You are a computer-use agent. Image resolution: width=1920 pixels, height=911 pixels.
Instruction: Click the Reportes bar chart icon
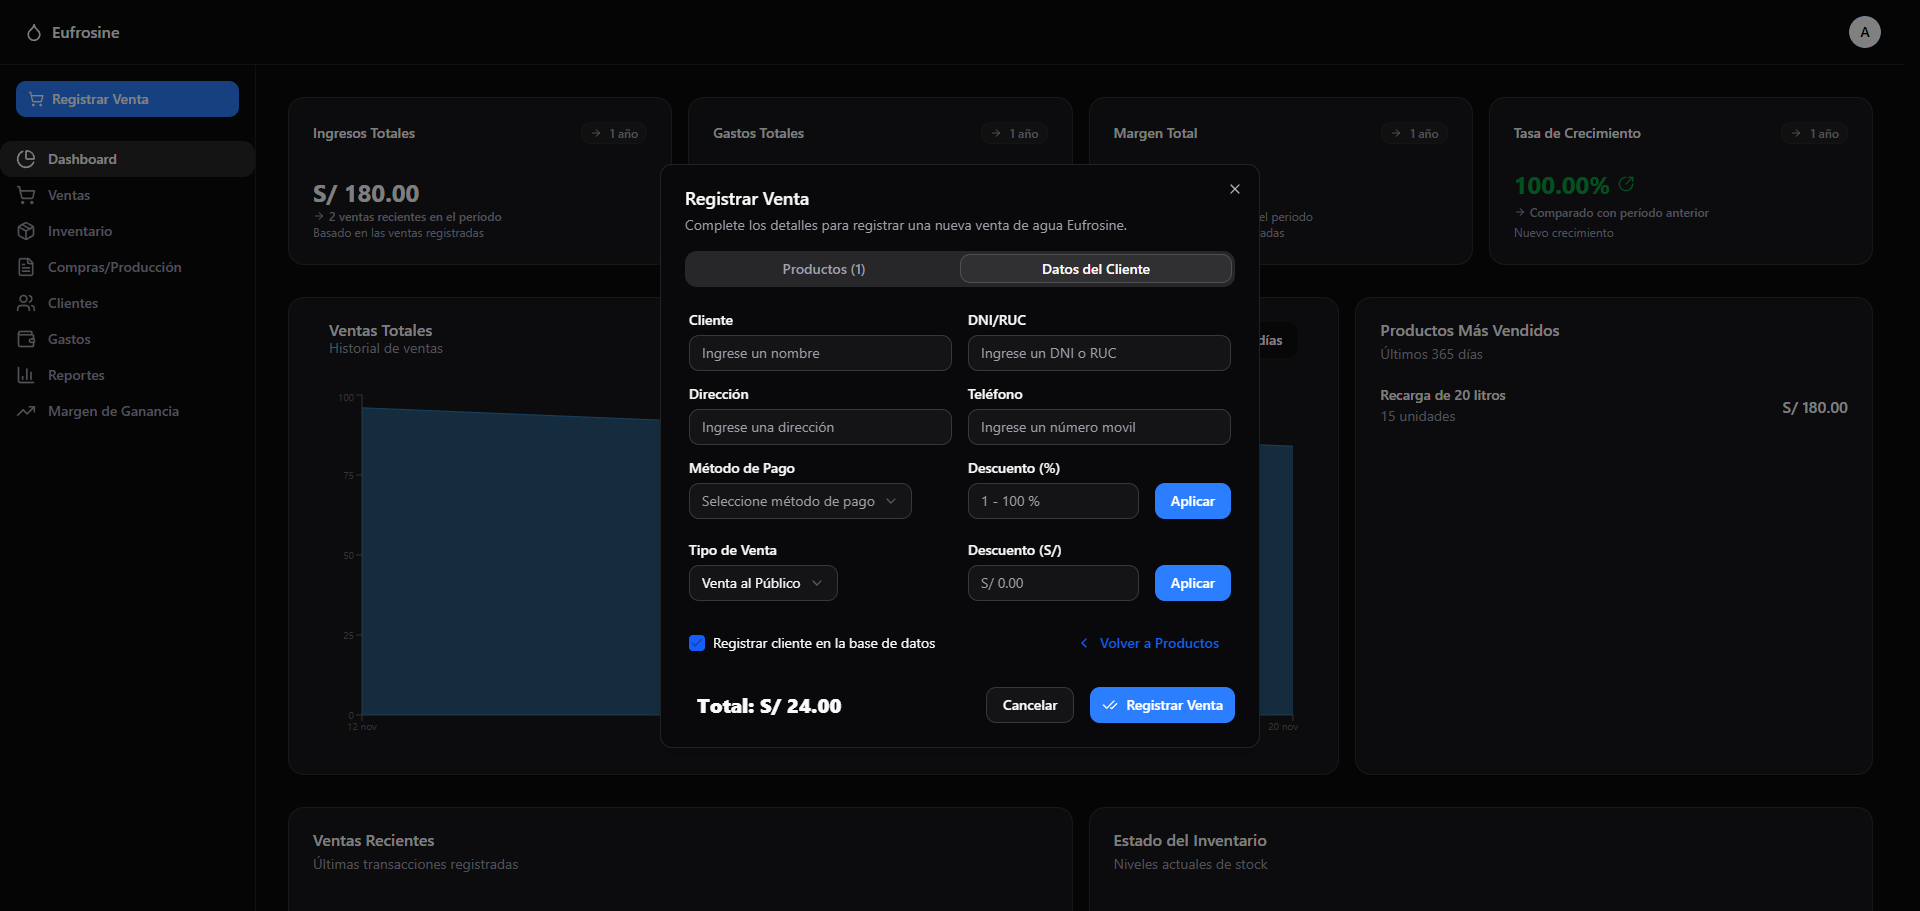[26, 375]
